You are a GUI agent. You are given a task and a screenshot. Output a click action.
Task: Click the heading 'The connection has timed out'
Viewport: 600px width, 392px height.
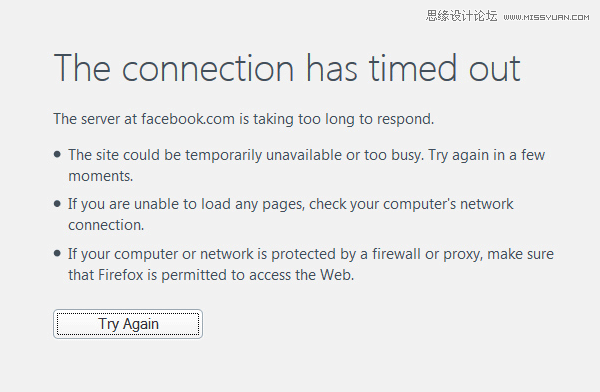click(x=287, y=69)
